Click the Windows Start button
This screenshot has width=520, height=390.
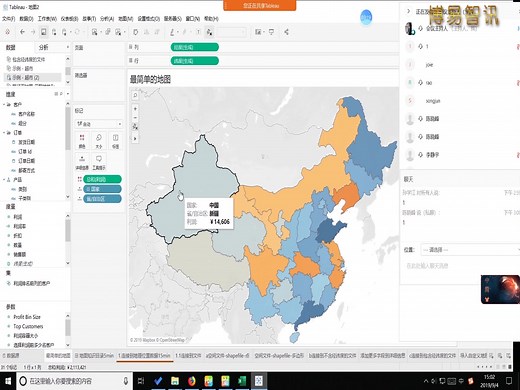[8, 381]
